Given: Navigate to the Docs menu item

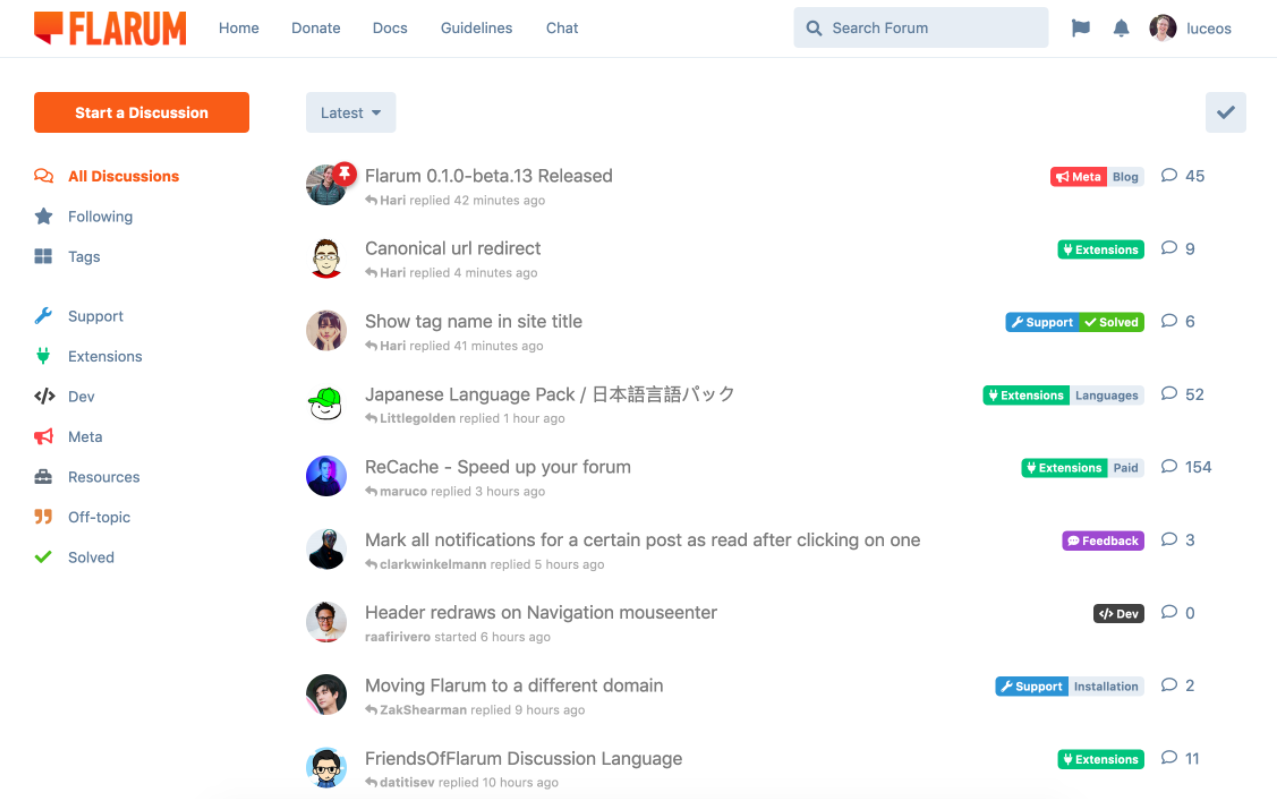Looking at the screenshot, I should pyautogui.click(x=389, y=28).
